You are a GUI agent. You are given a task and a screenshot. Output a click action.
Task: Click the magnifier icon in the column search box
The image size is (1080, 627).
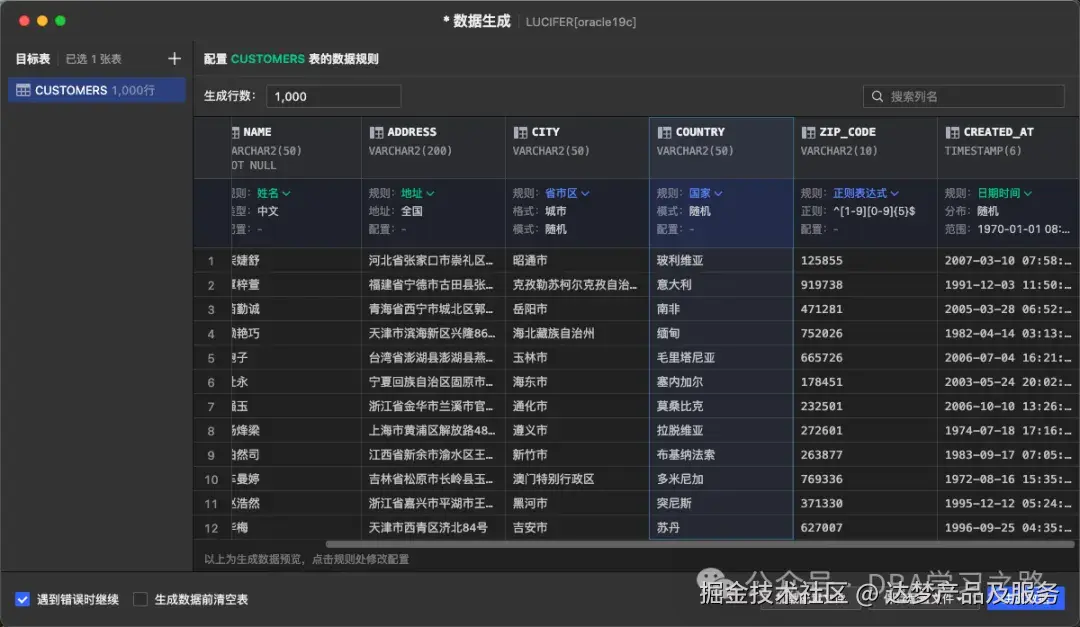[x=877, y=96]
